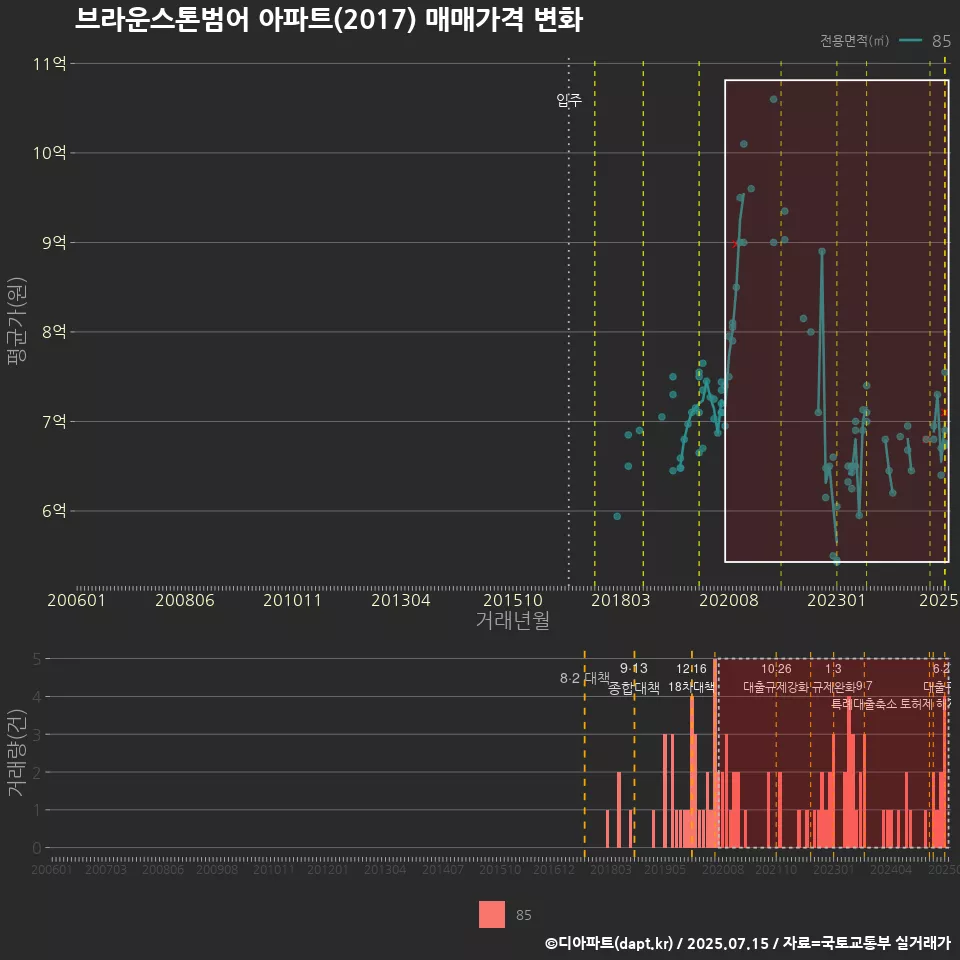
Task: Click the 9·13 annotation label
Action: [x=634, y=668]
